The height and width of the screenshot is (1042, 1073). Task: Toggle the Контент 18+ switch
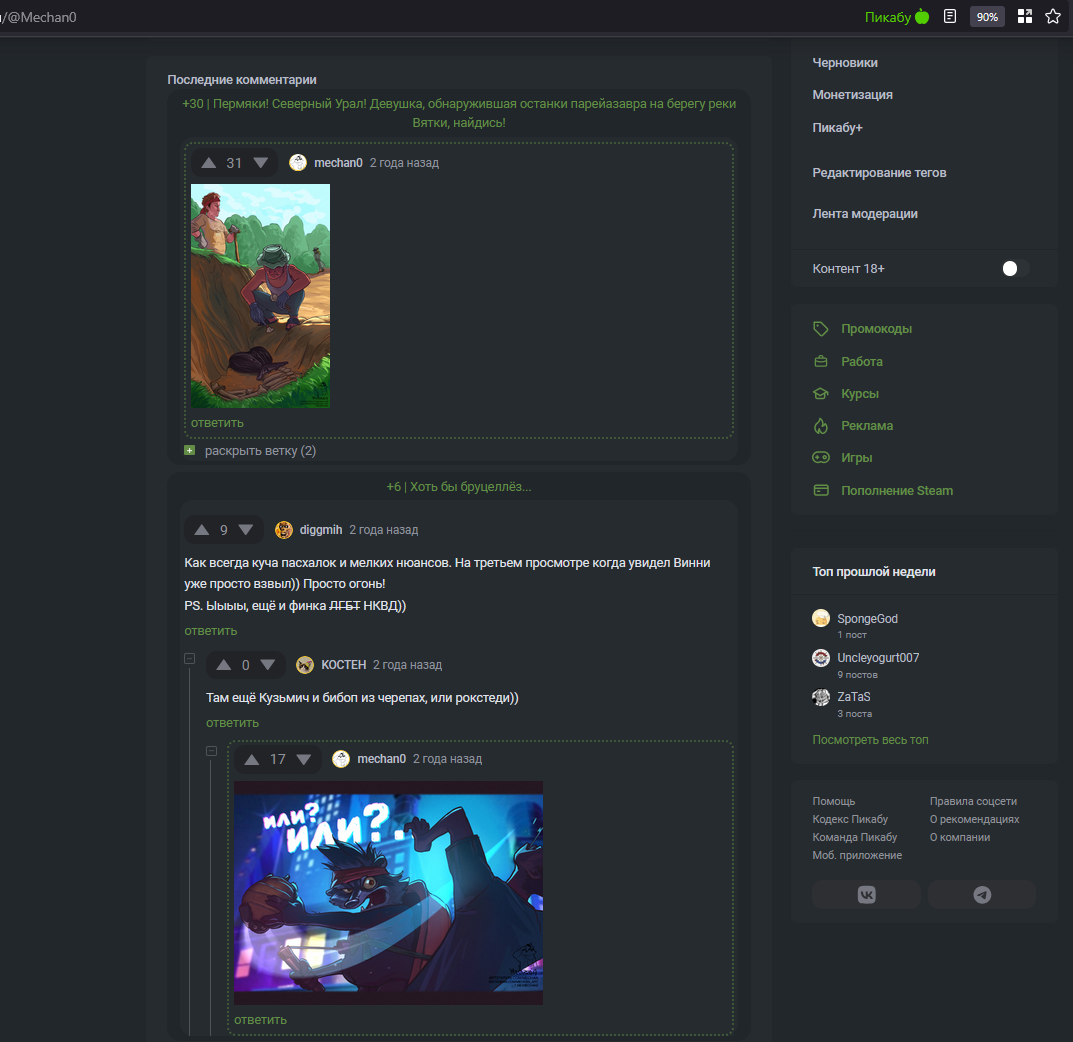coord(1016,268)
